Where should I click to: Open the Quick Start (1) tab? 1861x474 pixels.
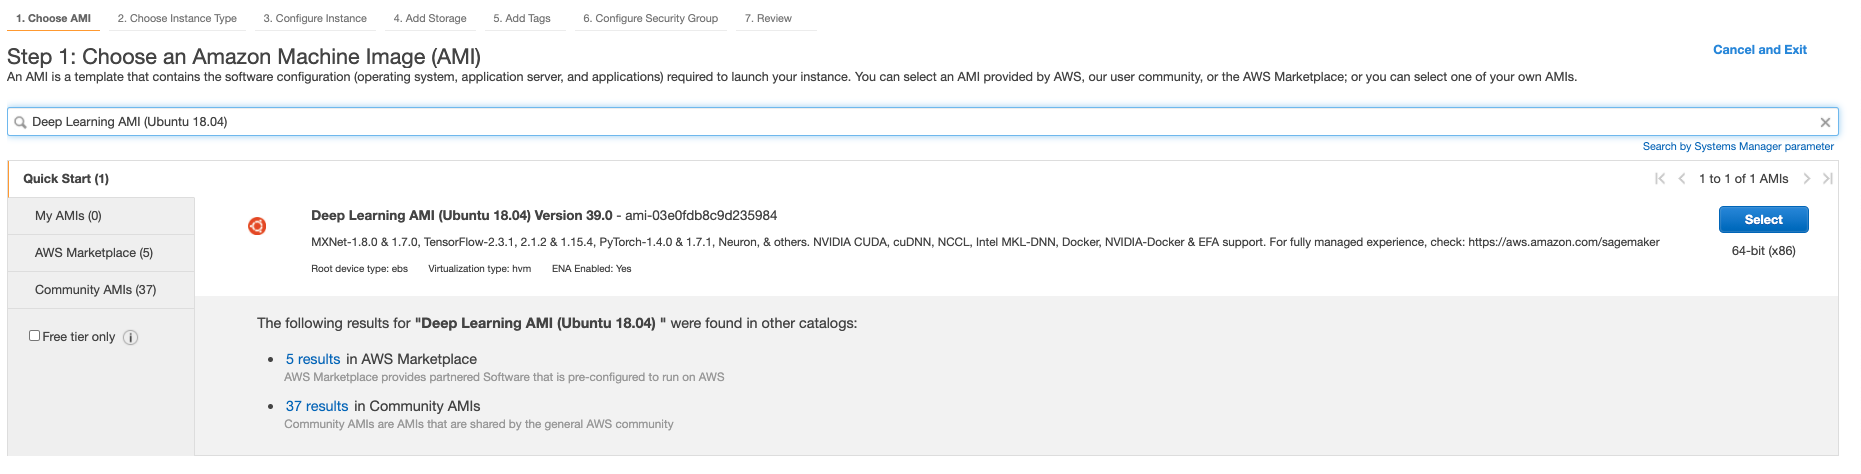click(x=66, y=179)
